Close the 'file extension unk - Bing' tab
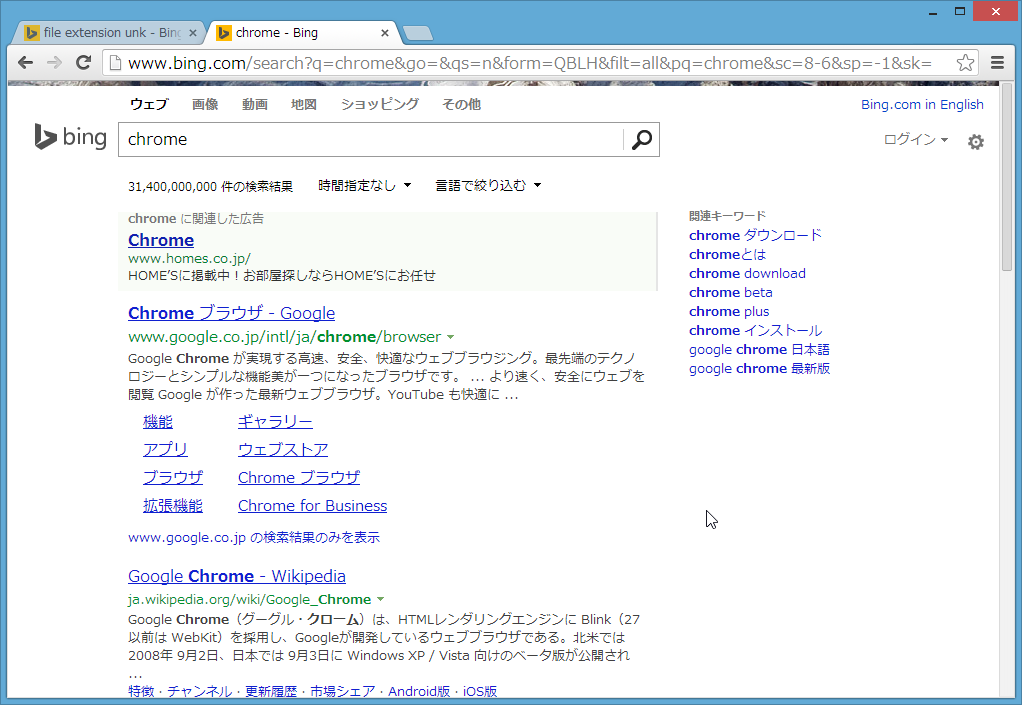This screenshot has height=705, width=1022. (x=192, y=33)
